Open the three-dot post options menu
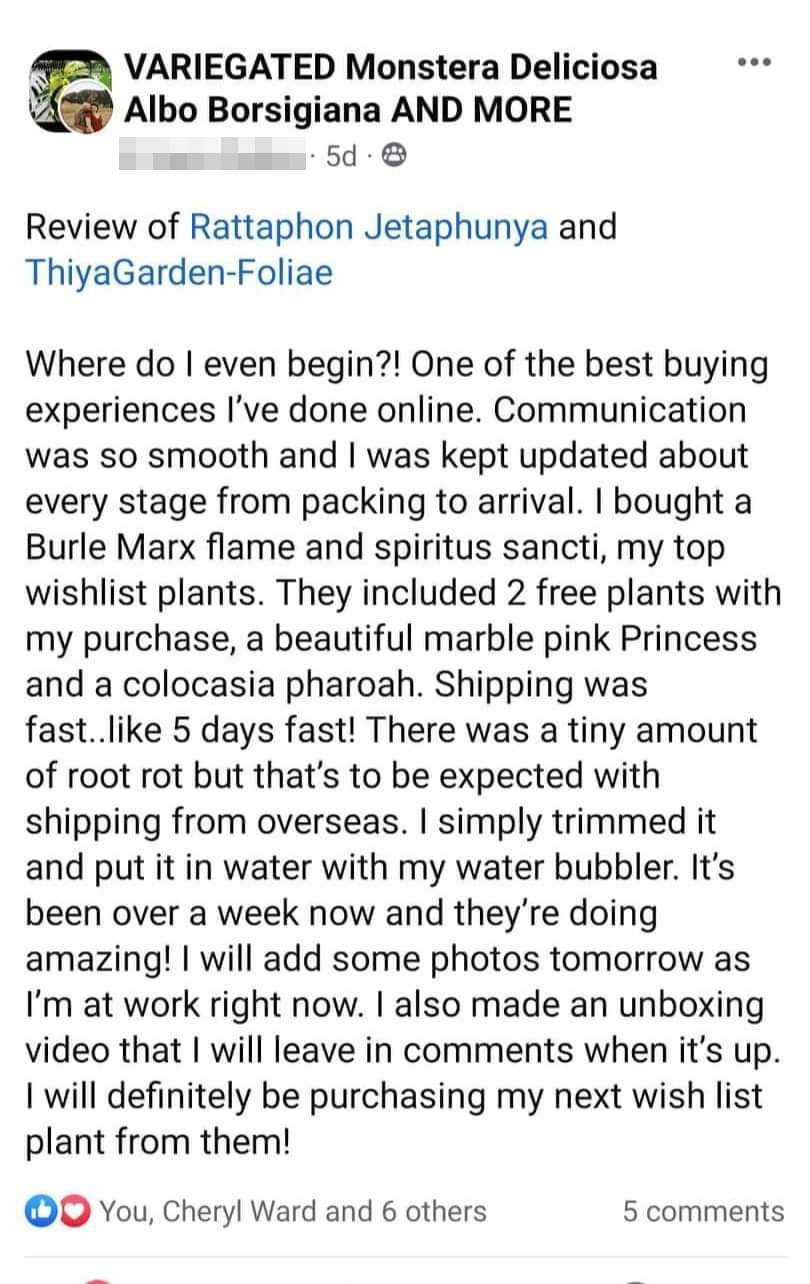Screen dimensions: 810x1284 click(x=753, y=63)
